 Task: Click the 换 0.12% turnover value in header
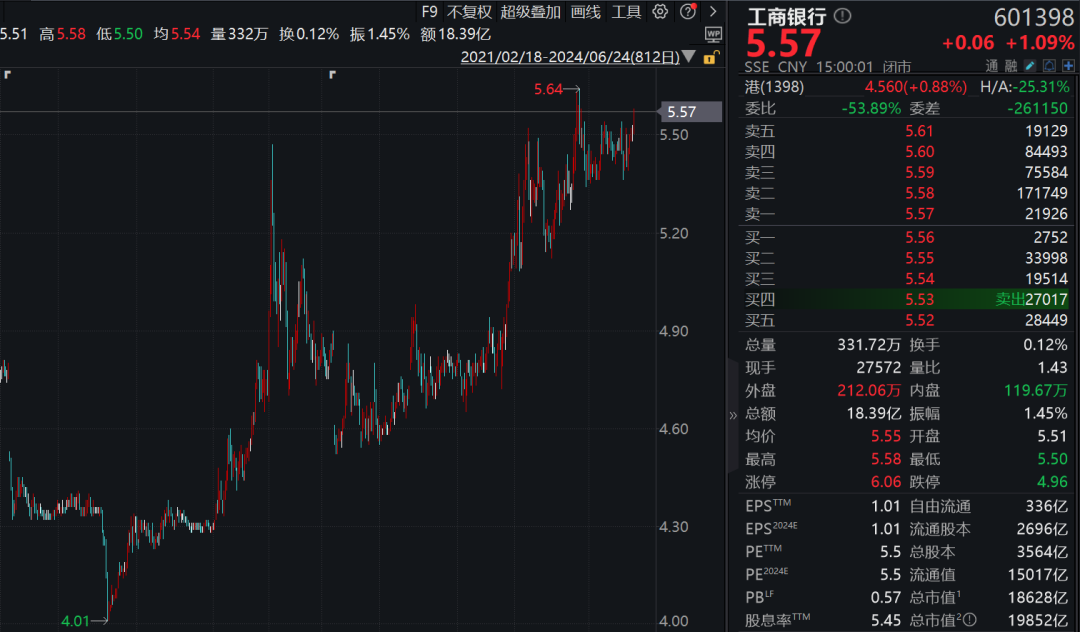click(318, 34)
